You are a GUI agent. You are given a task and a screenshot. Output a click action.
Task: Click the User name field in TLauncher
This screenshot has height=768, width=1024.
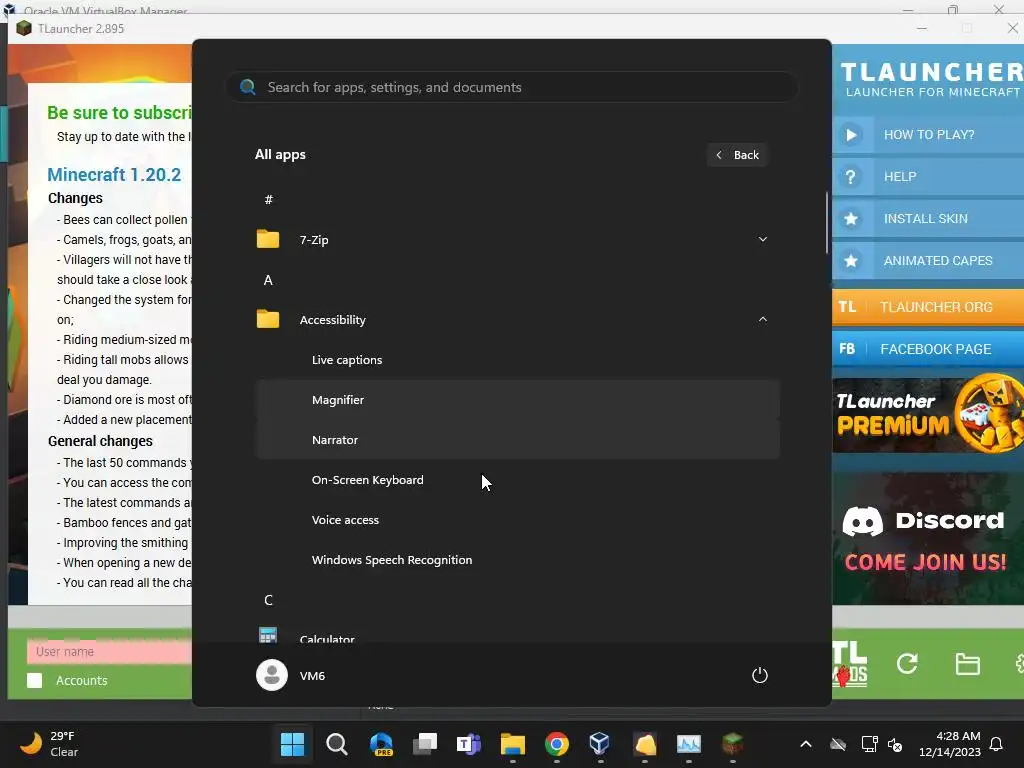point(109,652)
